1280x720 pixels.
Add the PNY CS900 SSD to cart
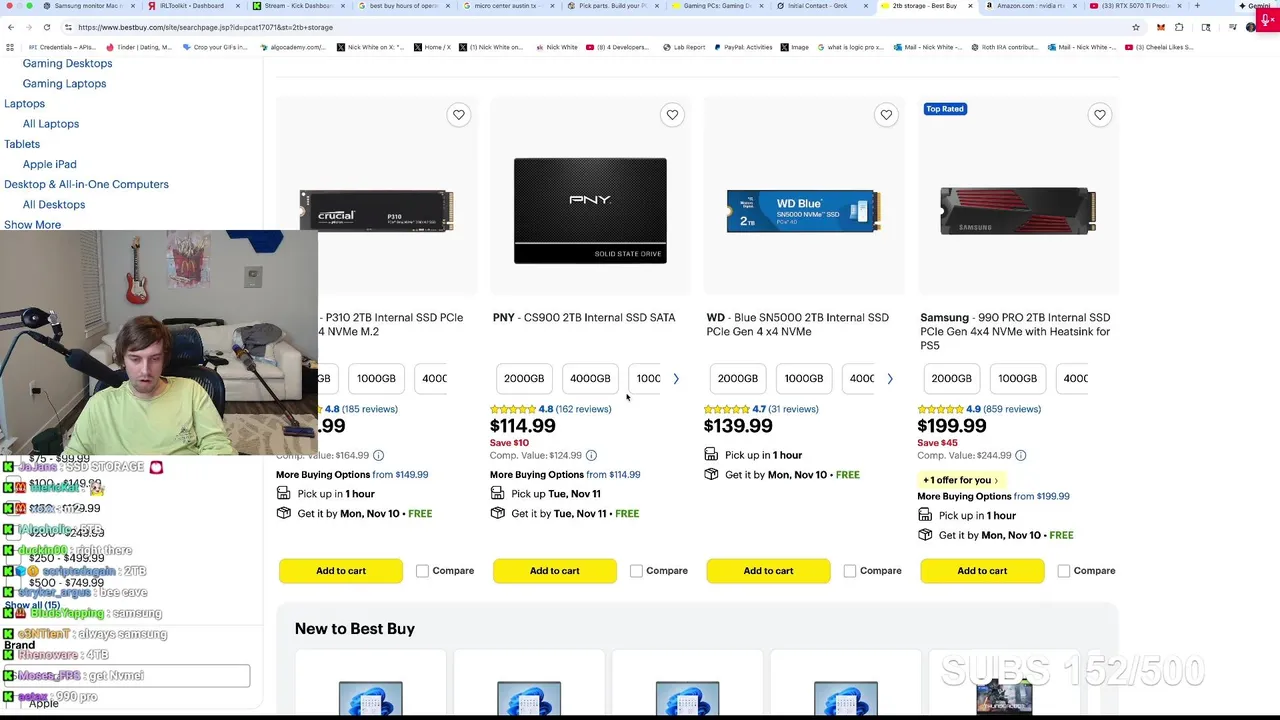tap(555, 571)
